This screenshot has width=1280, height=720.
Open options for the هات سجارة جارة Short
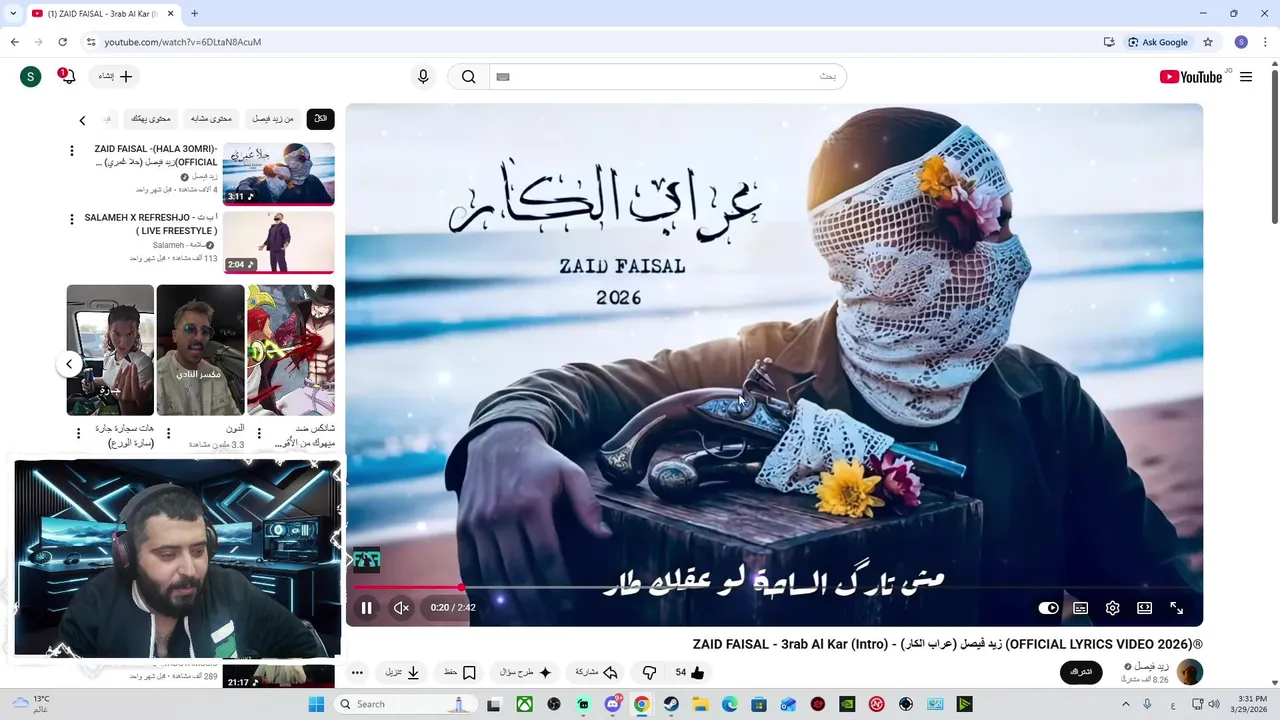[78, 433]
